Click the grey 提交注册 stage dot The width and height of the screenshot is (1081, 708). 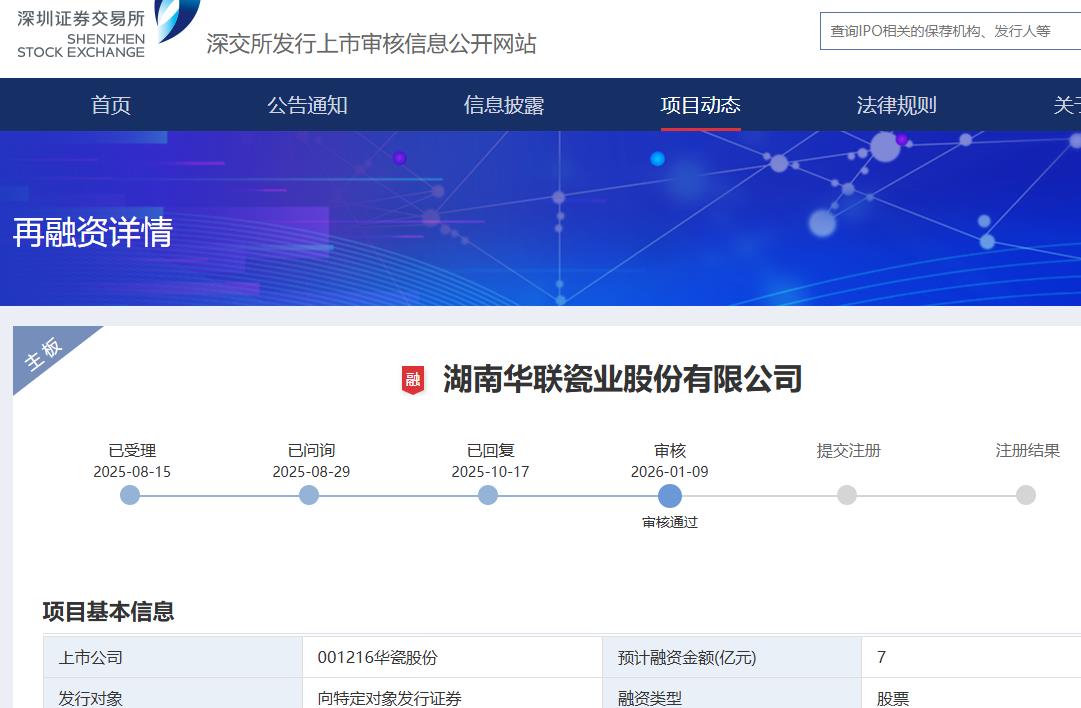847,495
